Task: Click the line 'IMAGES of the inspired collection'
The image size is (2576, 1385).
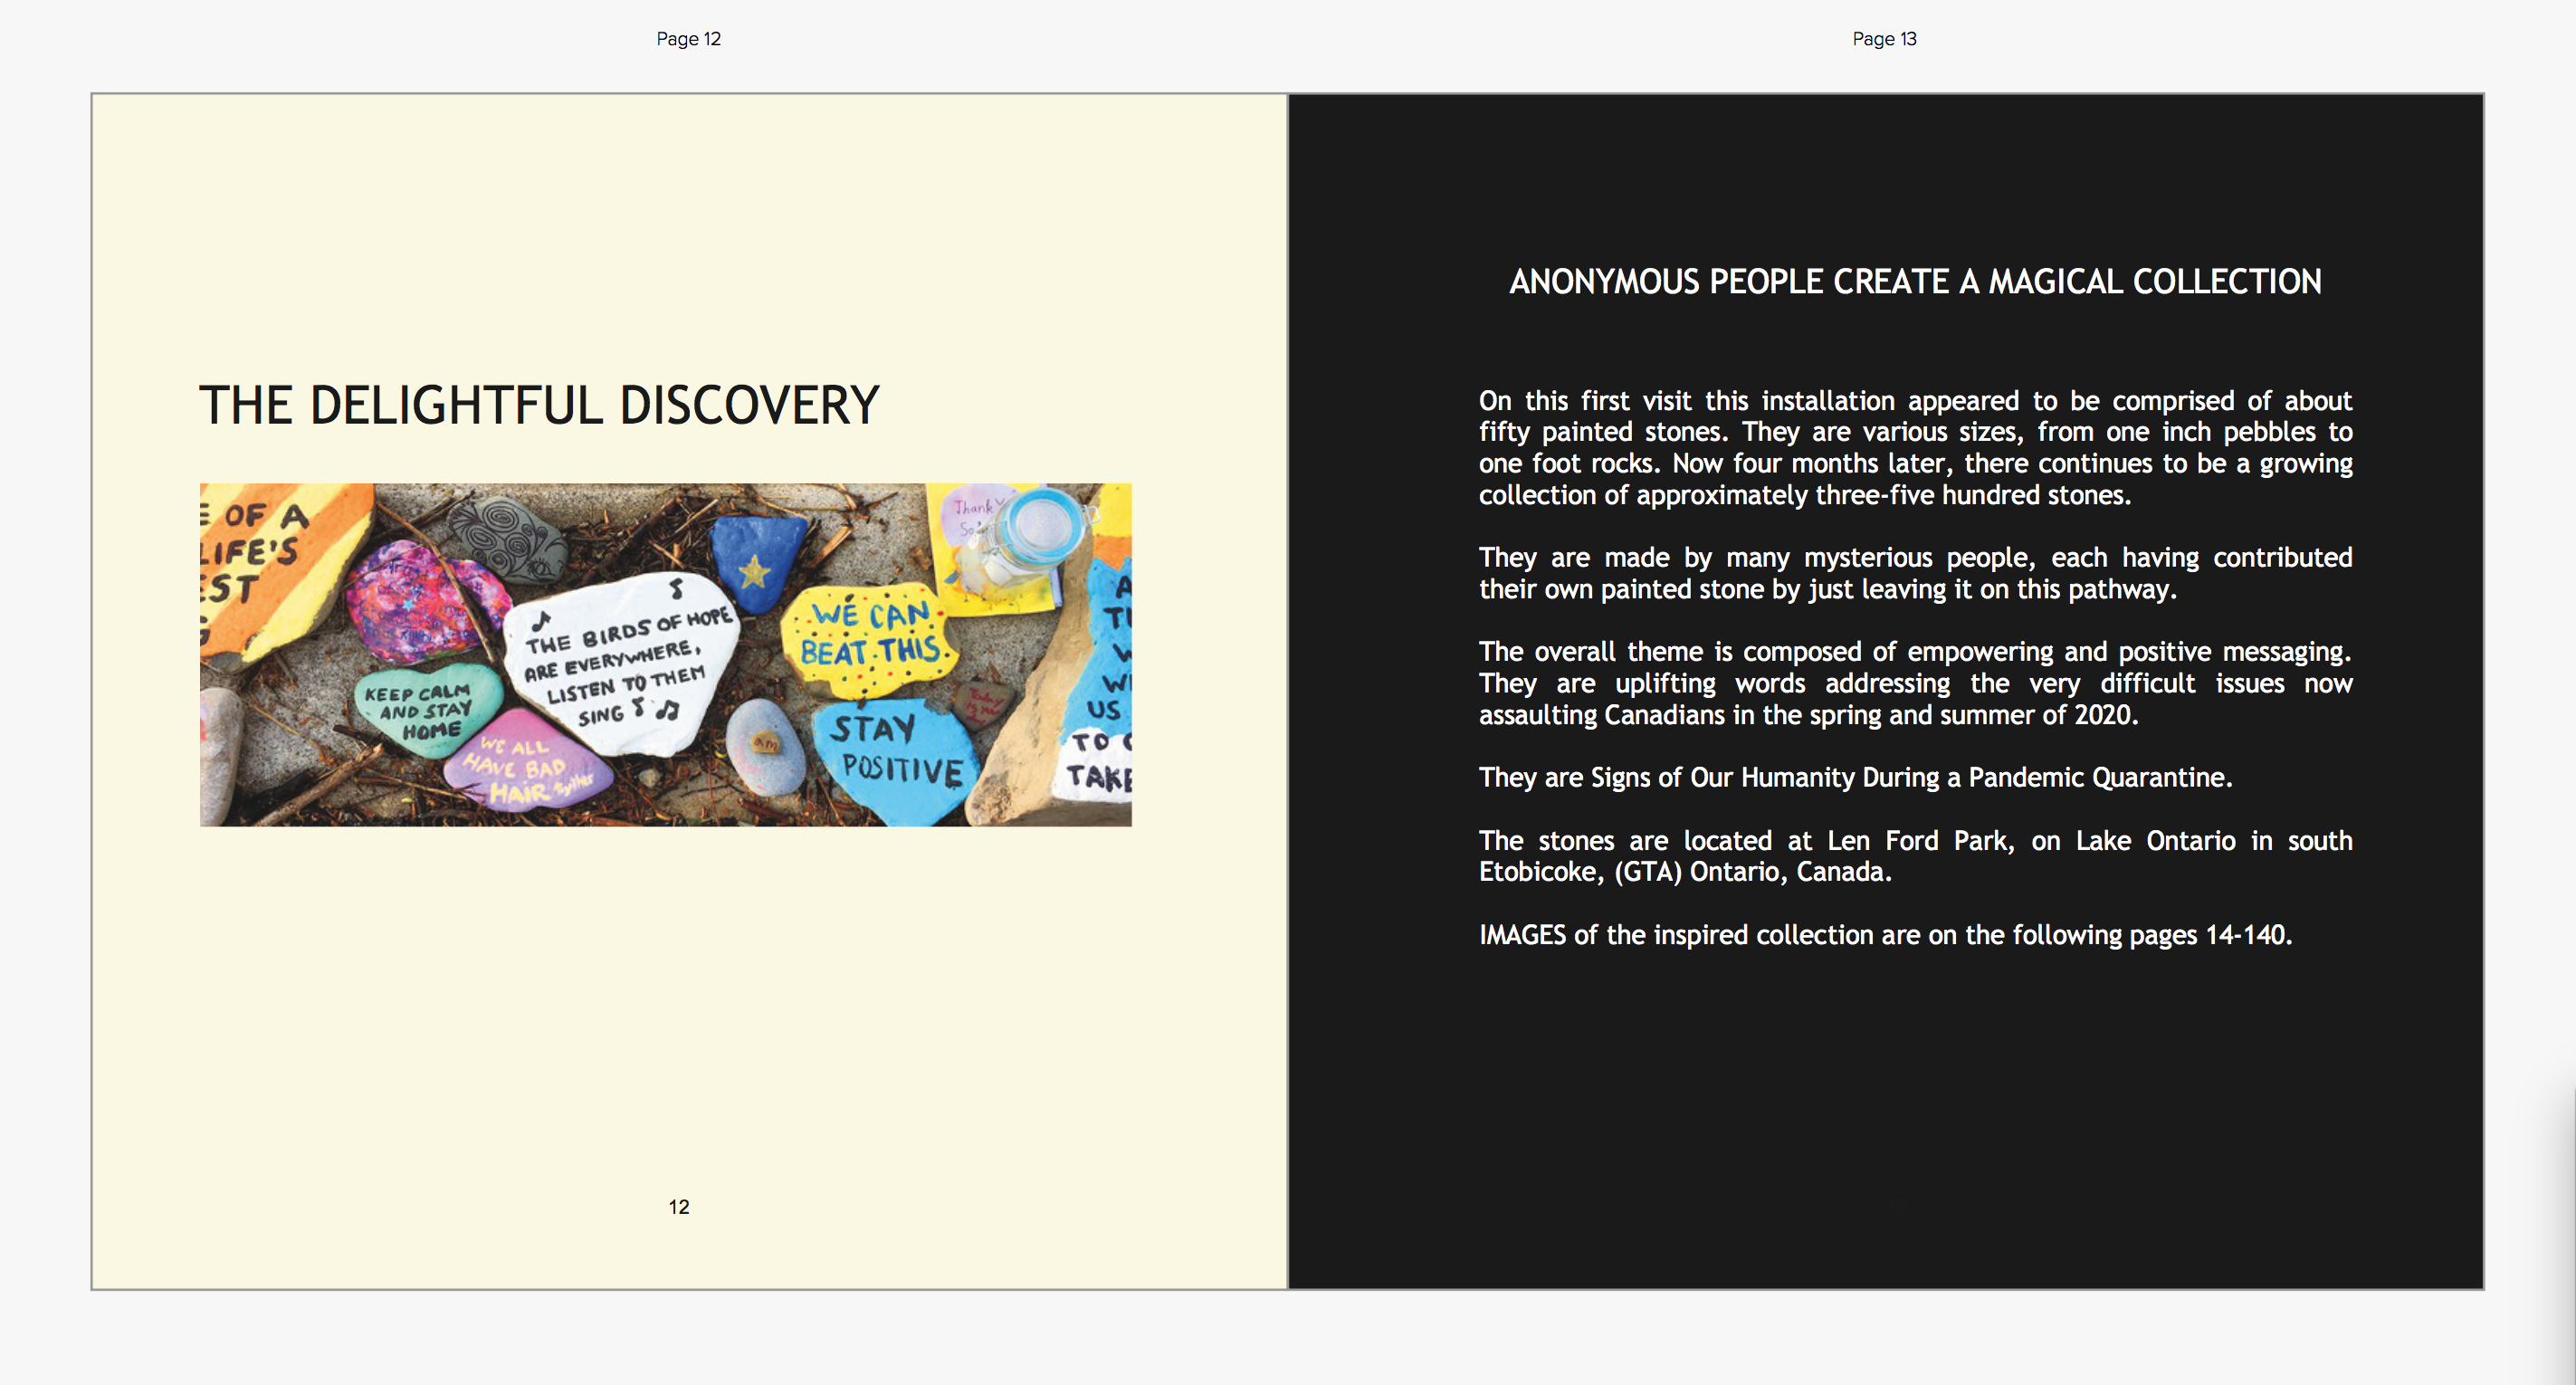Action: point(1885,935)
